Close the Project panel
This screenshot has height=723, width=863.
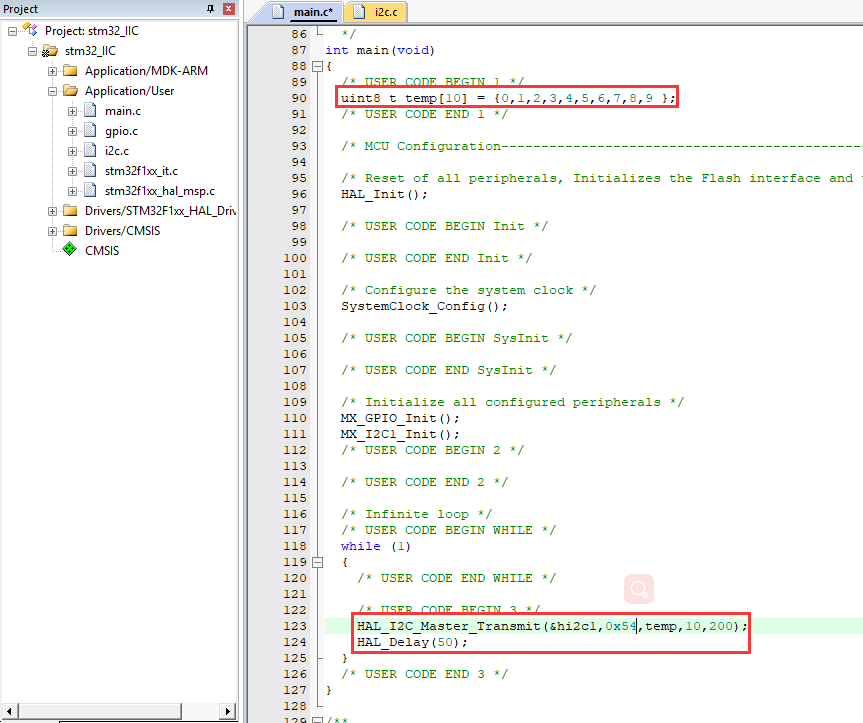coord(227,9)
